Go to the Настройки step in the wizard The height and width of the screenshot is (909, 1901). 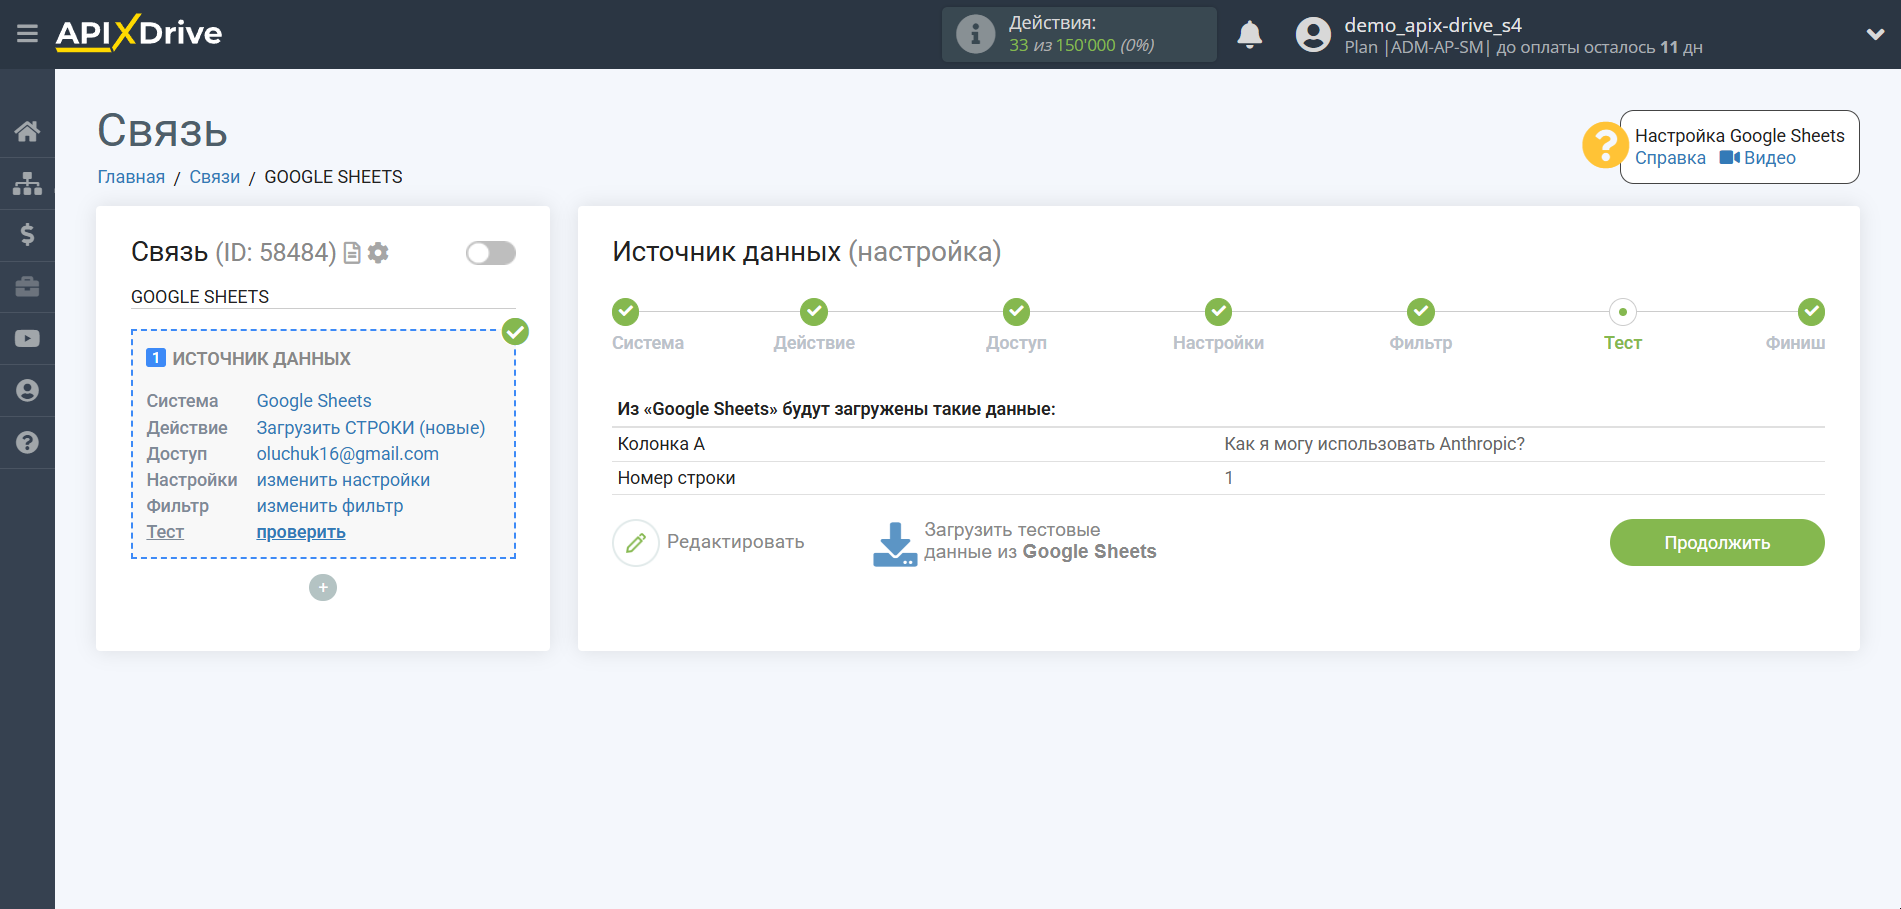pyautogui.click(x=1217, y=312)
